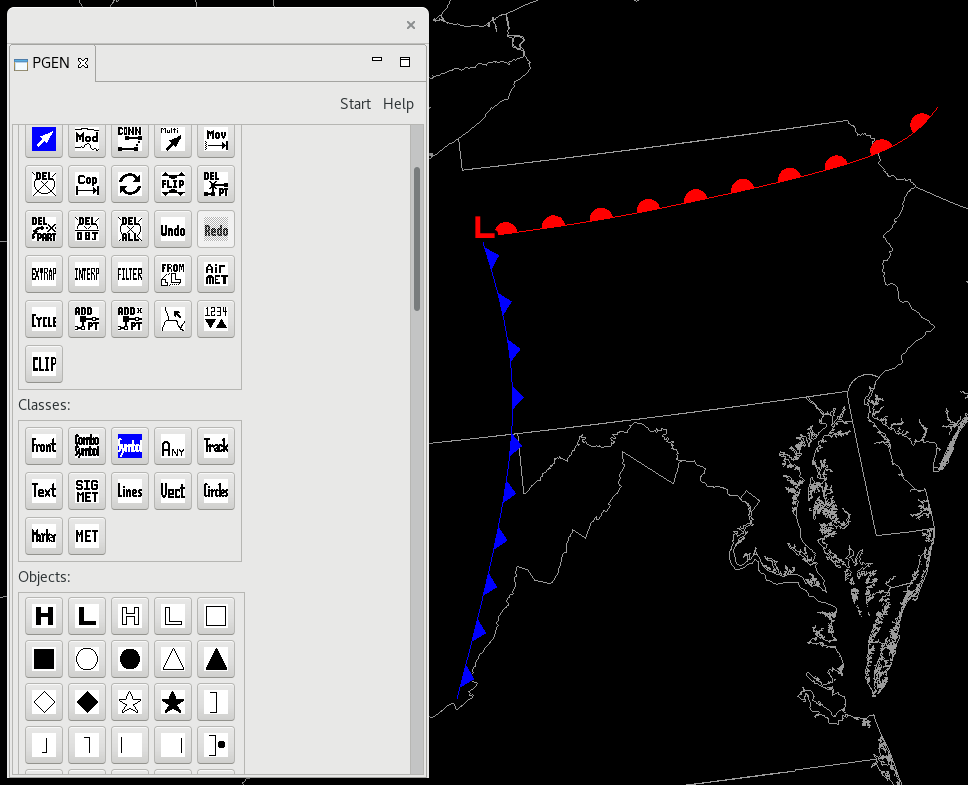968x785 pixels.
Task: Select the open triangle symbol
Action: click(x=173, y=659)
